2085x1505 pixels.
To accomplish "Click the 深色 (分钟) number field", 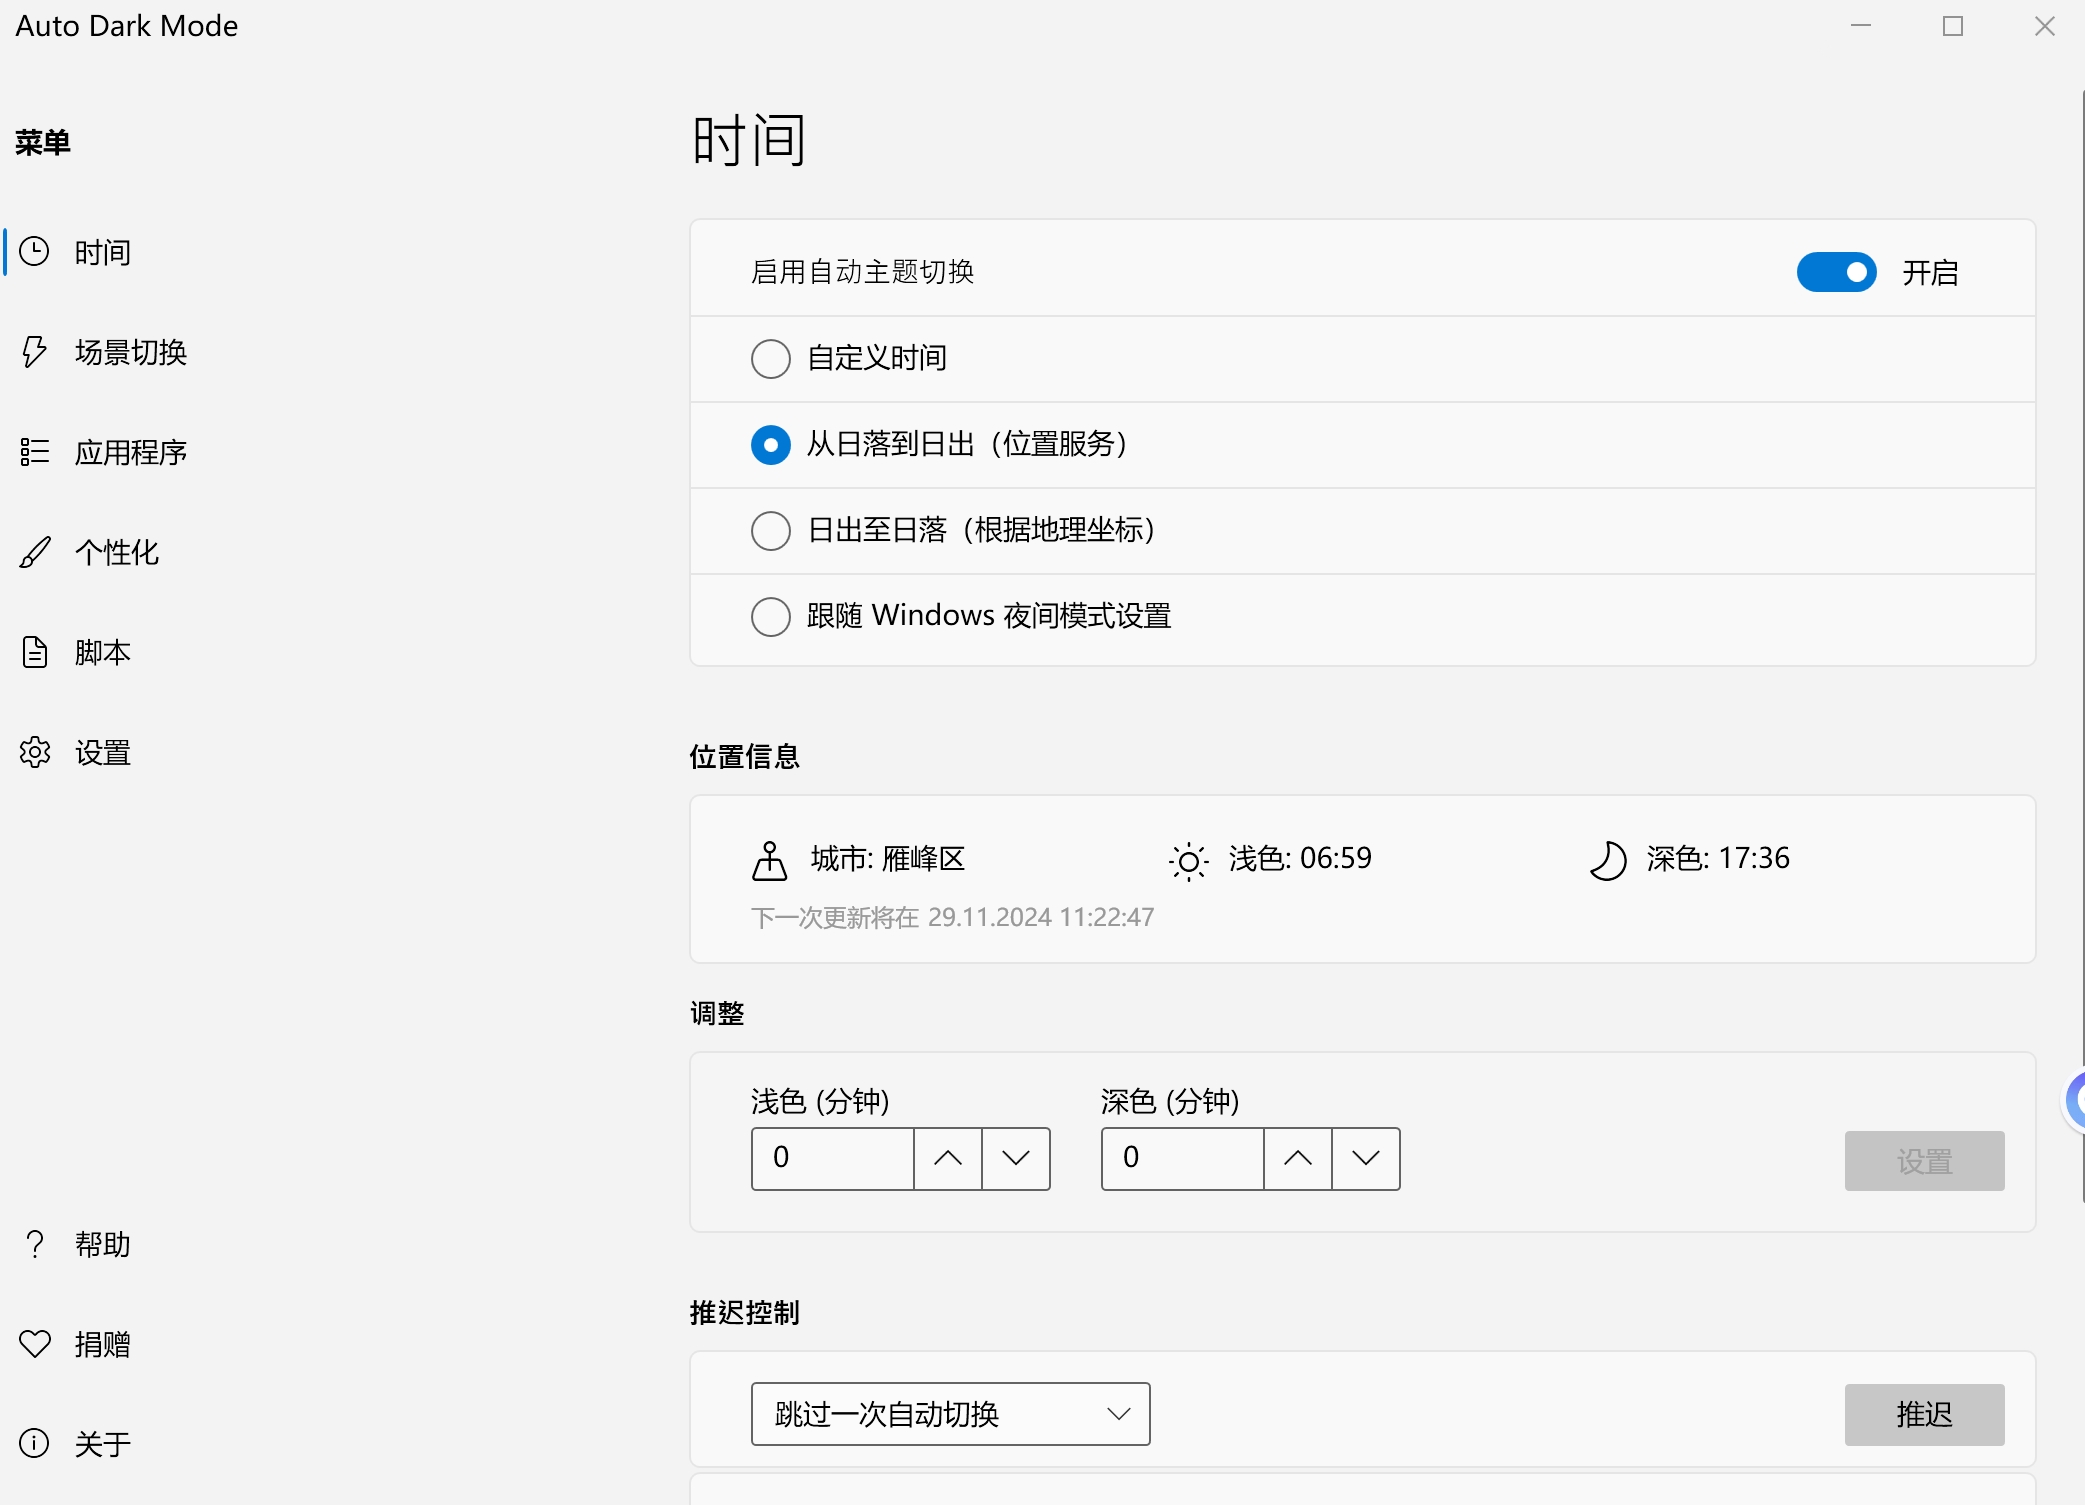I will pyautogui.click(x=1183, y=1158).
